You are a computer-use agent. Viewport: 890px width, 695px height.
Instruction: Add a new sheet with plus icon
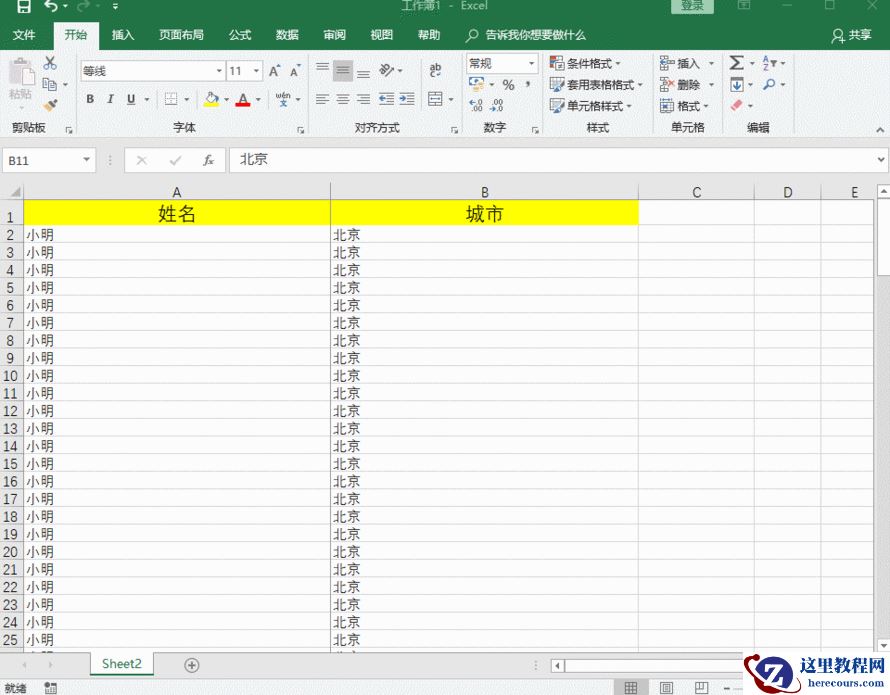(x=192, y=665)
